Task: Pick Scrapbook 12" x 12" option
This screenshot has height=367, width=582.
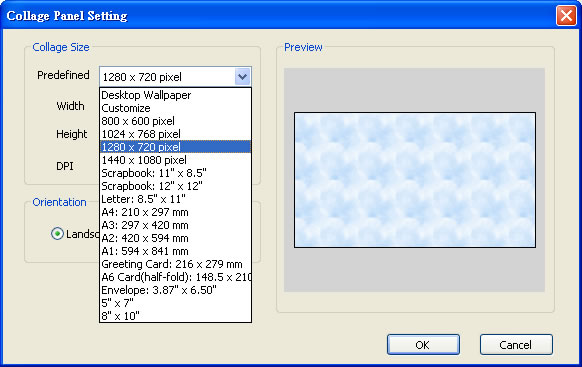Action: (x=175, y=186)
